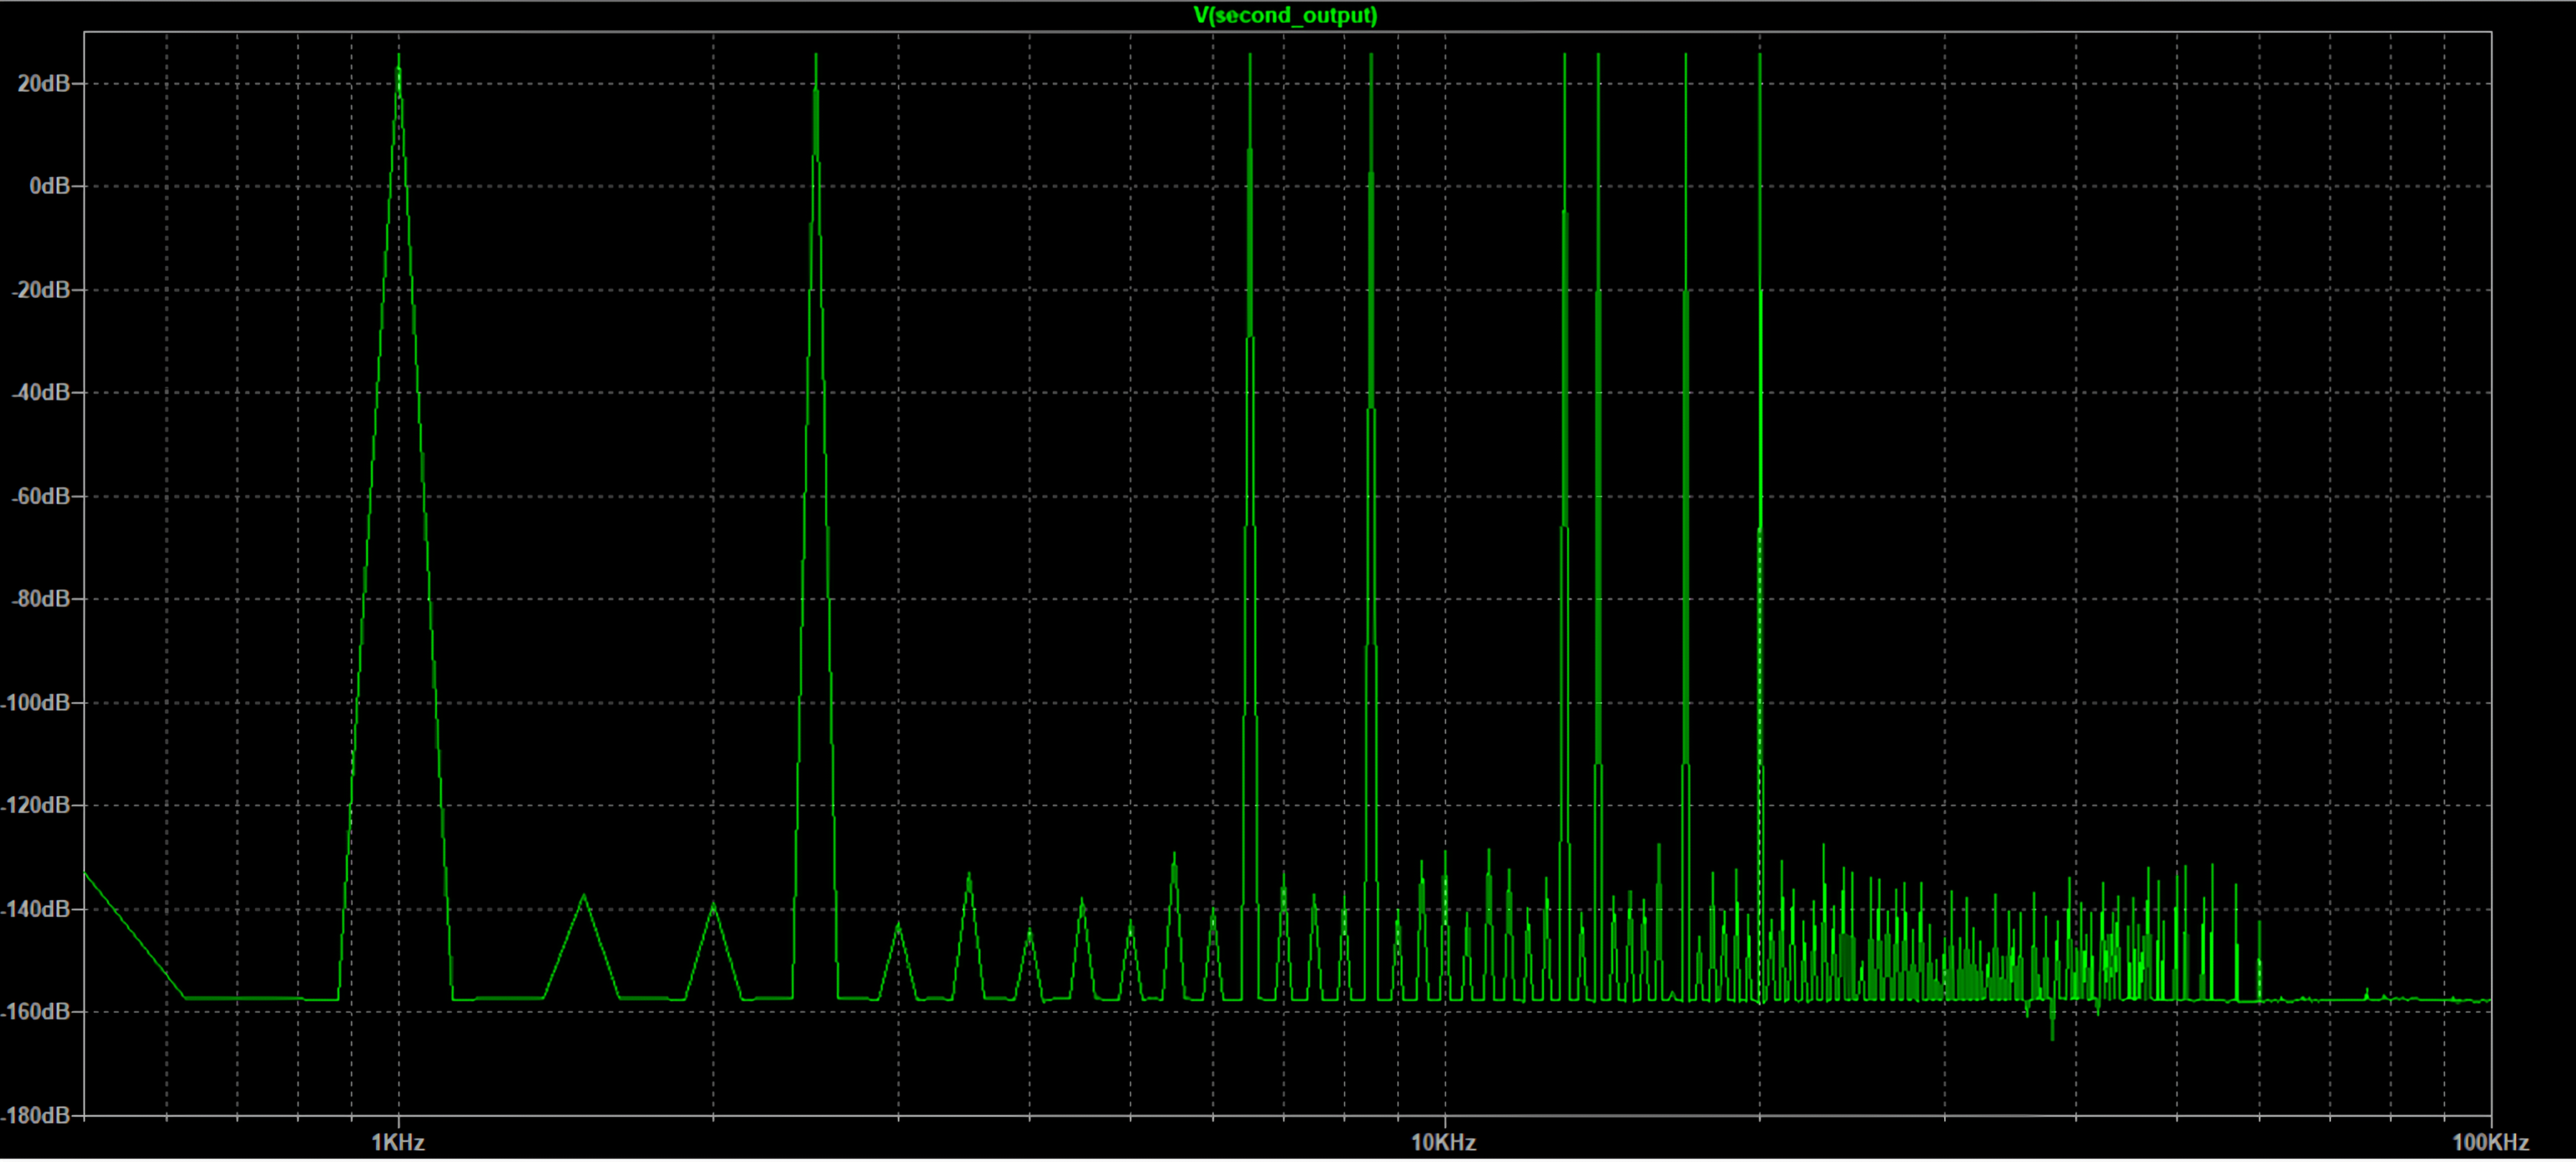Click the 100KHz frequency axis label
The width and height of the screenshot is (2576, 1162).
[x=2491, y=1143]
